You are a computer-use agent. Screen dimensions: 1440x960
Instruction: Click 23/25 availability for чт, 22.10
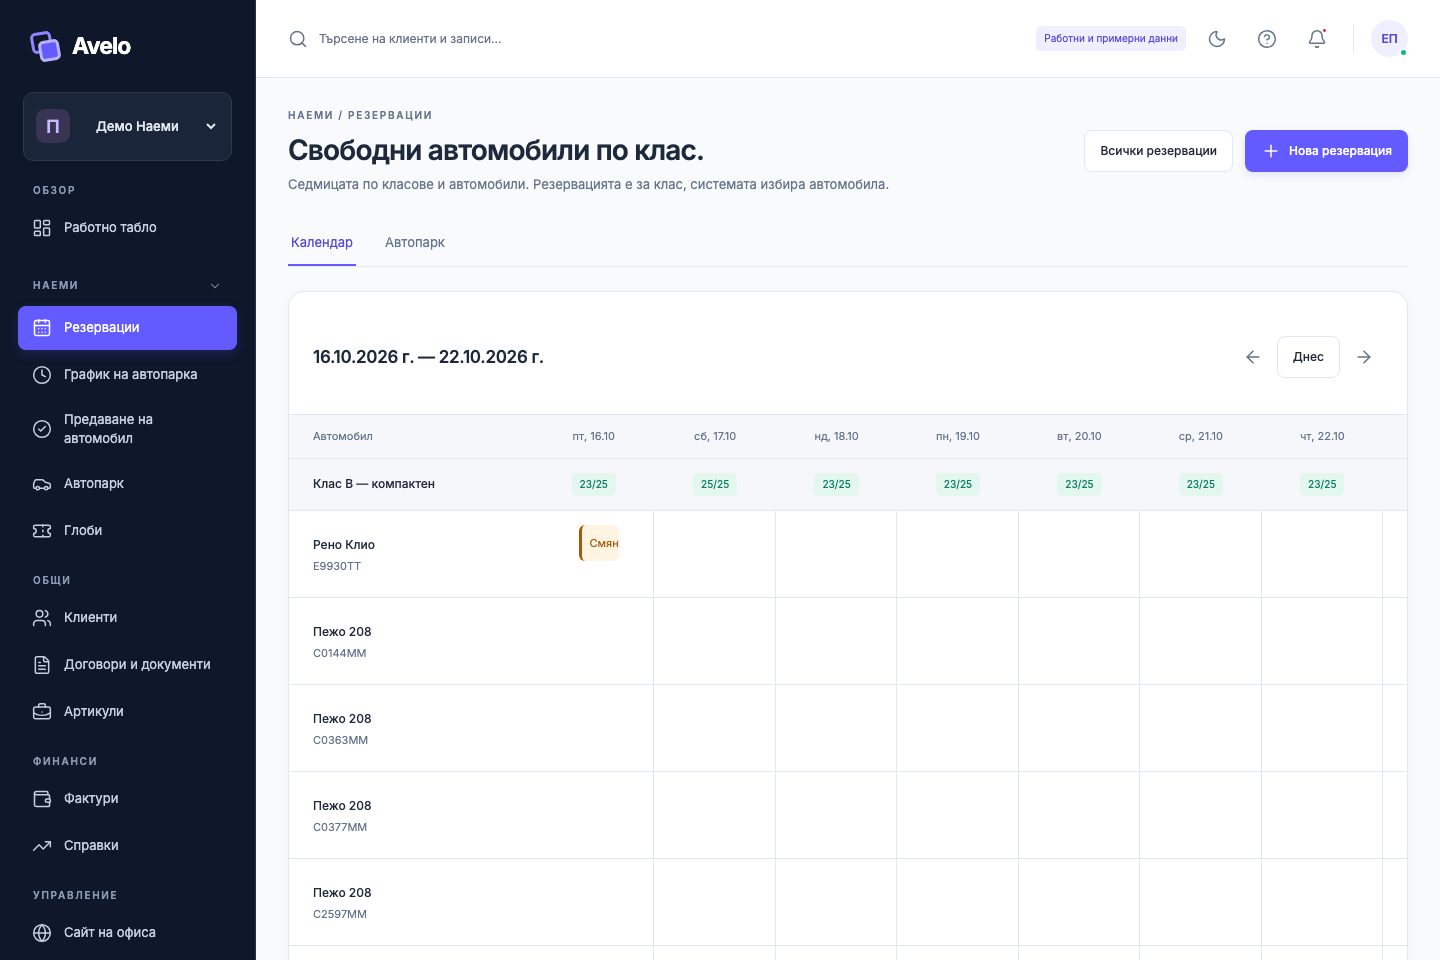1322,484
